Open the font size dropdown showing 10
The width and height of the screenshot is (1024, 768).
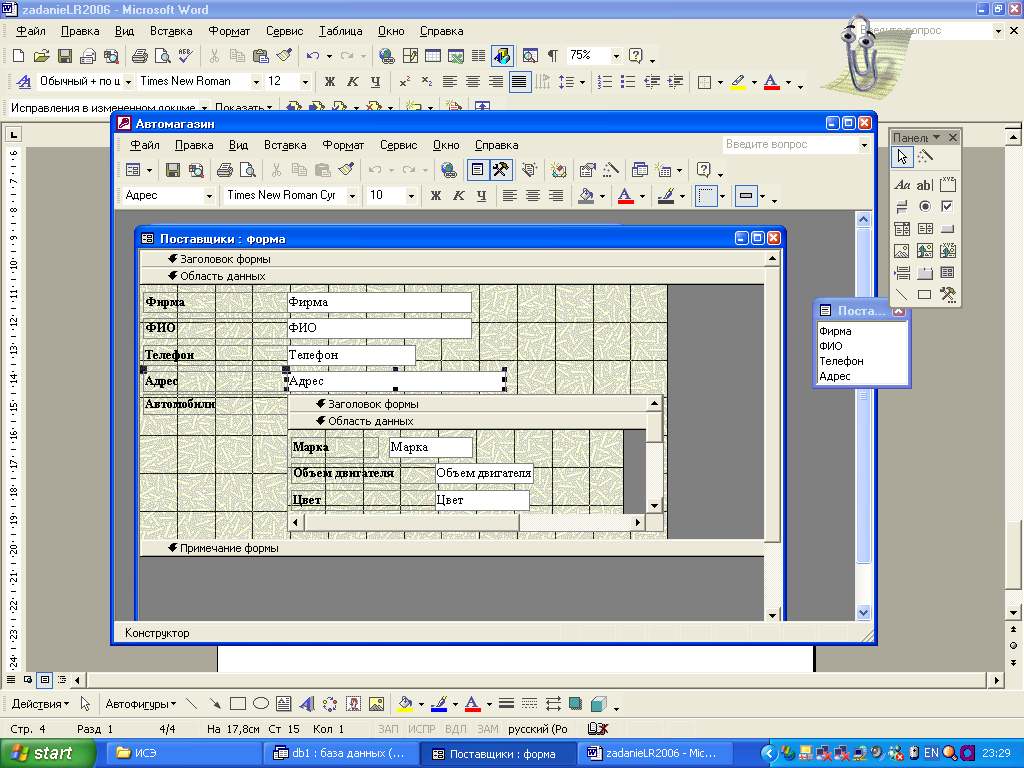pyautogui.click(x=411, y=195)
